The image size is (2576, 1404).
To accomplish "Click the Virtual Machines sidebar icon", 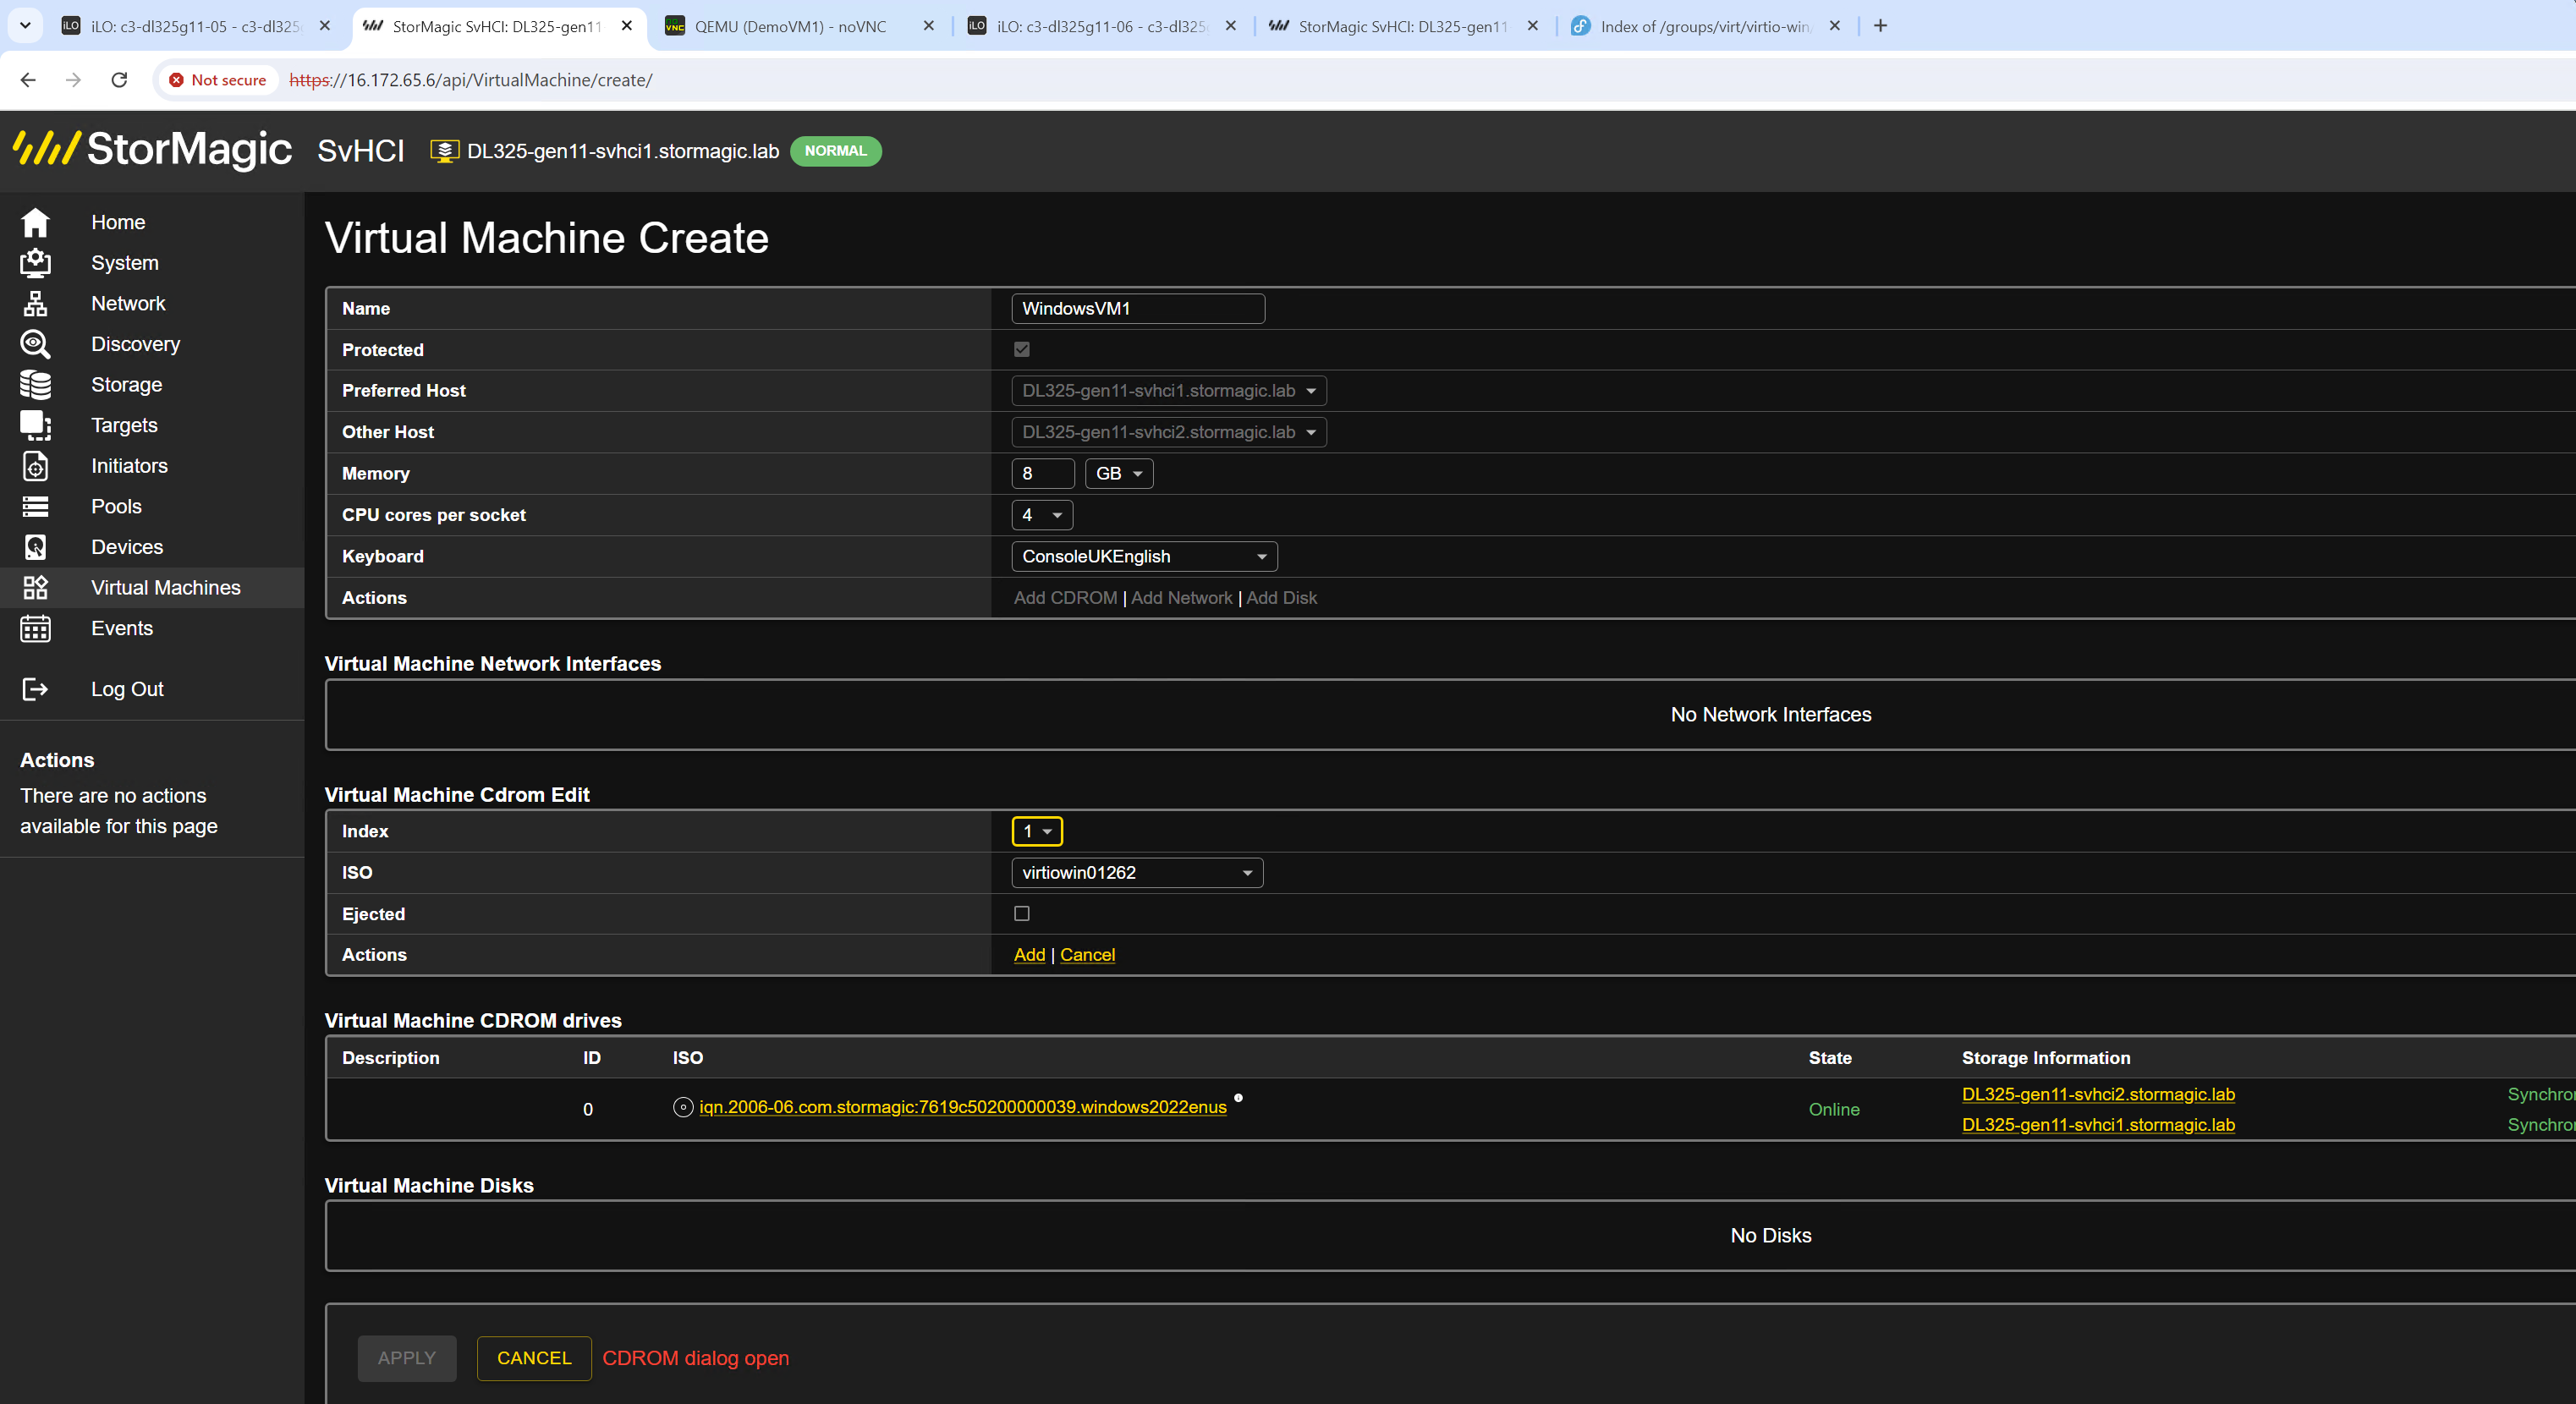I will pos(35,588).
